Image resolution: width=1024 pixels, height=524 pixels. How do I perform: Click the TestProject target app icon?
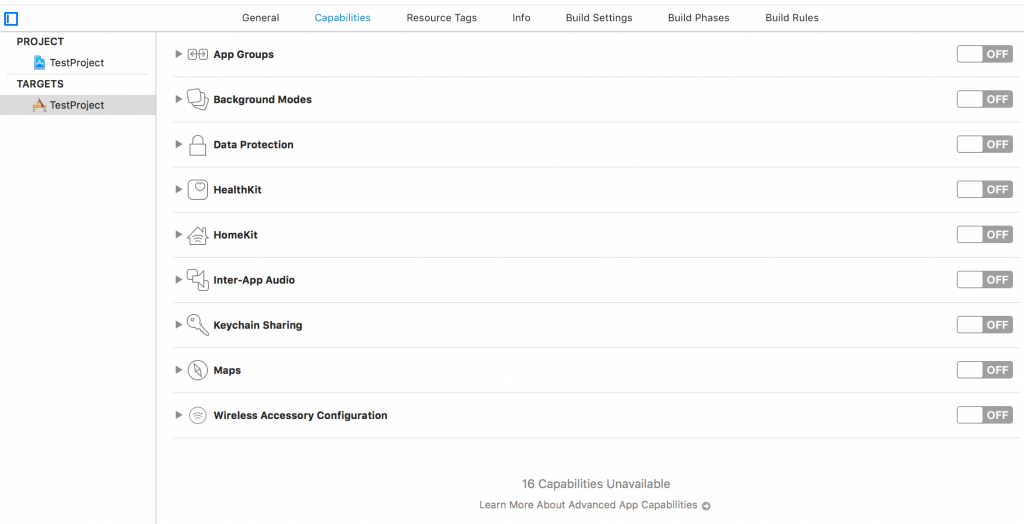(x=40, y=105)
